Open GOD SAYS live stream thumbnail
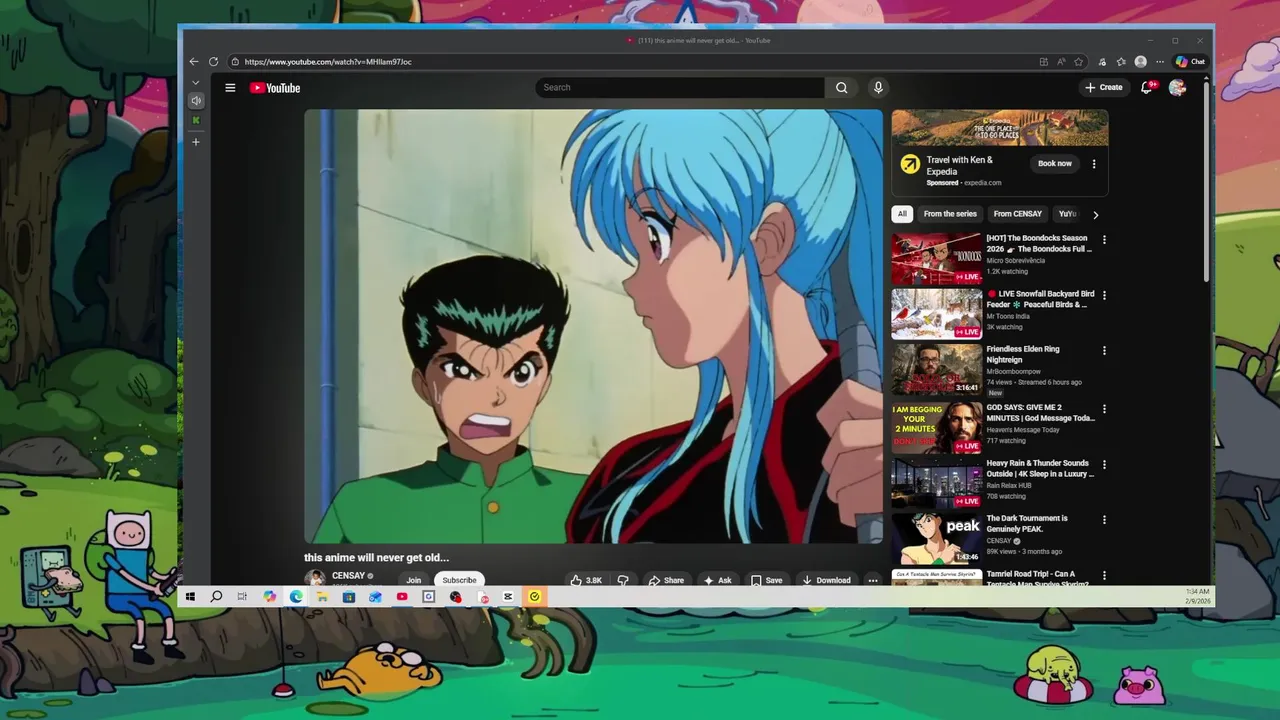Screen dimensions: 1280x720 point(937,428)
